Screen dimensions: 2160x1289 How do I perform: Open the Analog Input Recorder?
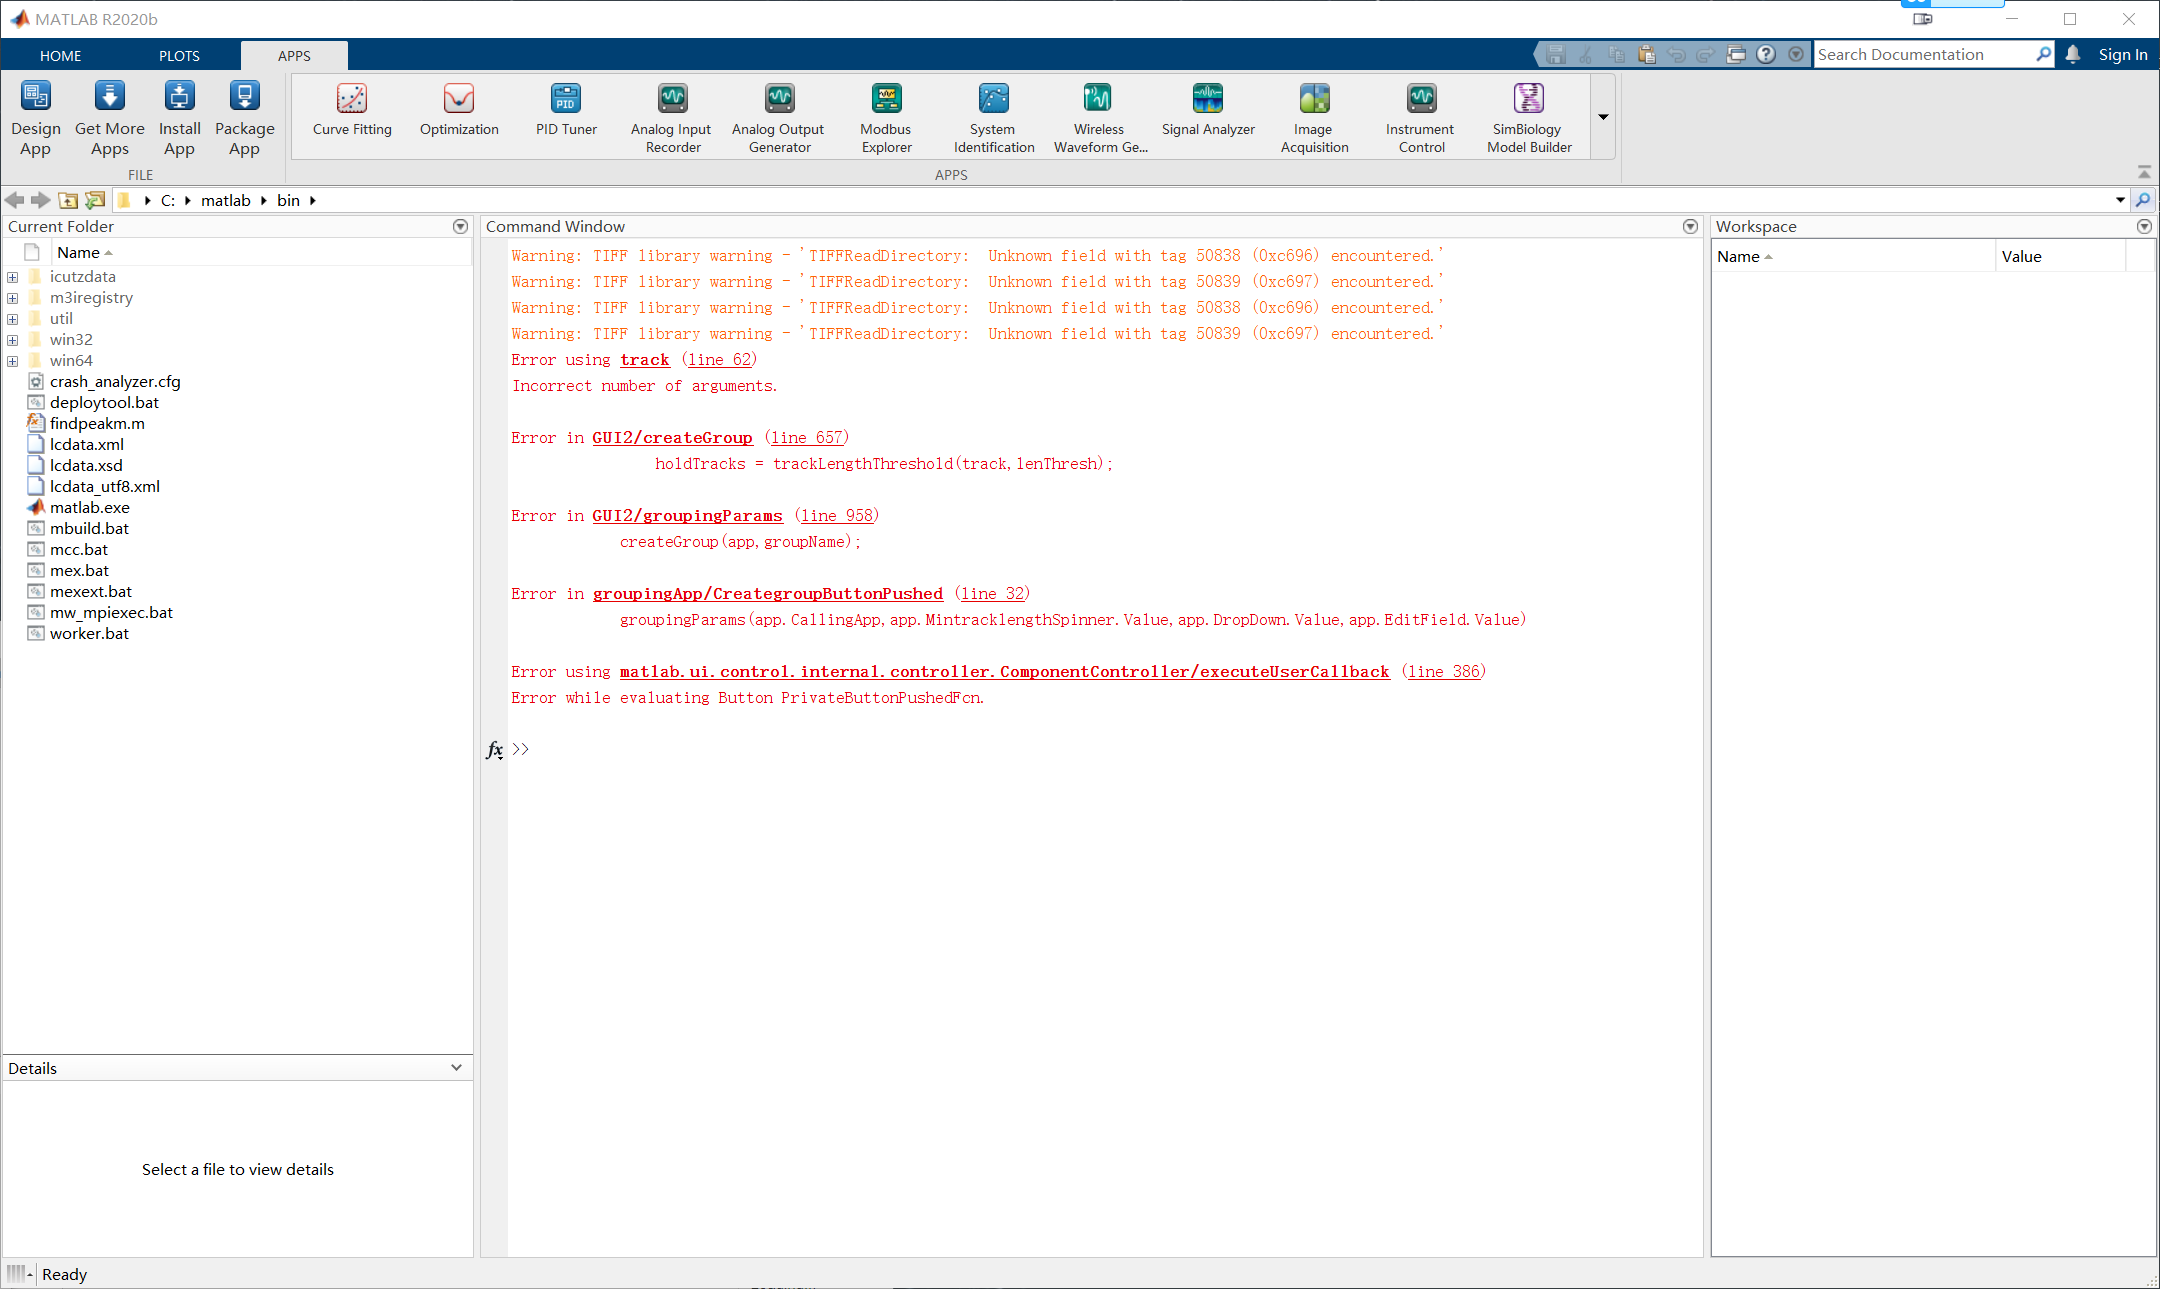pos(671,115)
